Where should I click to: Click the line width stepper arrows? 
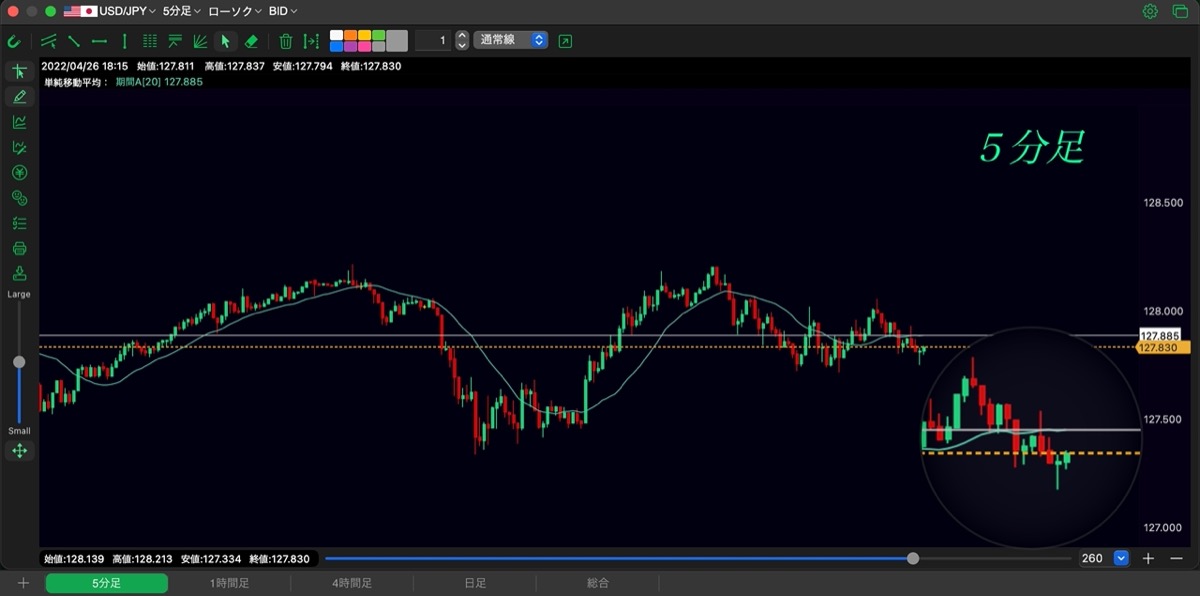(x=461, y=41)
